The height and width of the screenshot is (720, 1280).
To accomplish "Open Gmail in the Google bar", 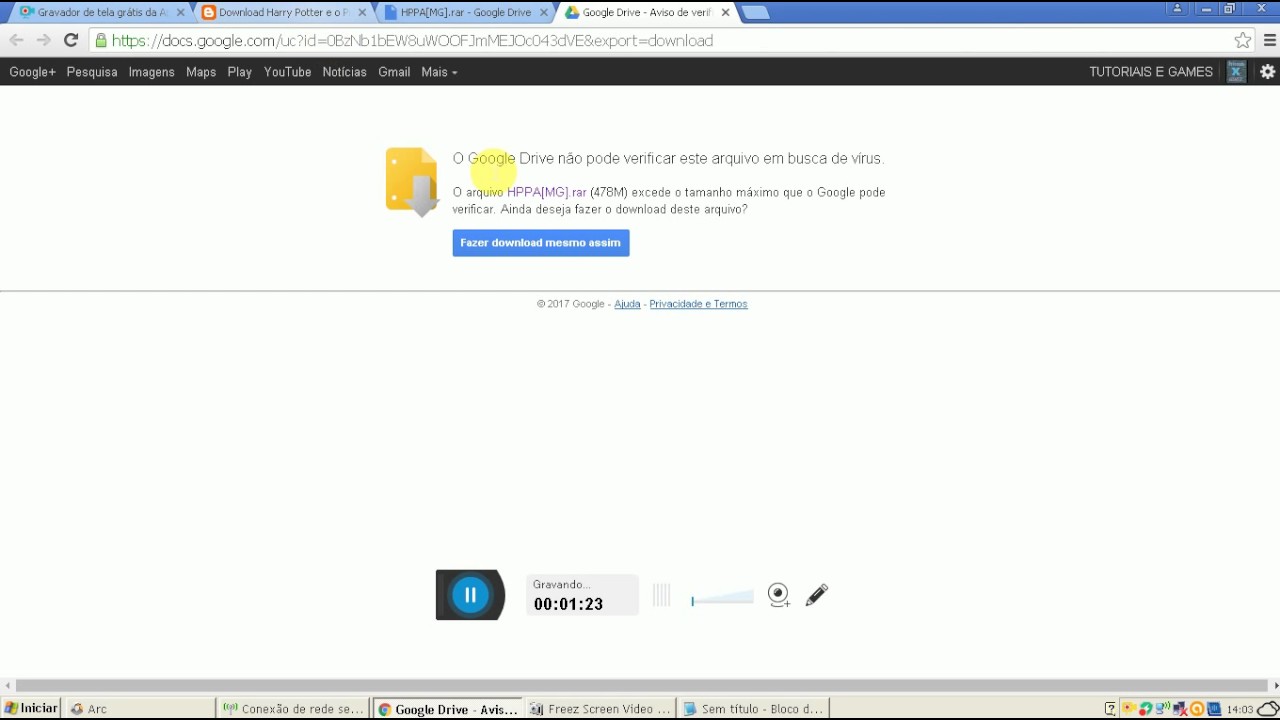I will coord(394,72).
